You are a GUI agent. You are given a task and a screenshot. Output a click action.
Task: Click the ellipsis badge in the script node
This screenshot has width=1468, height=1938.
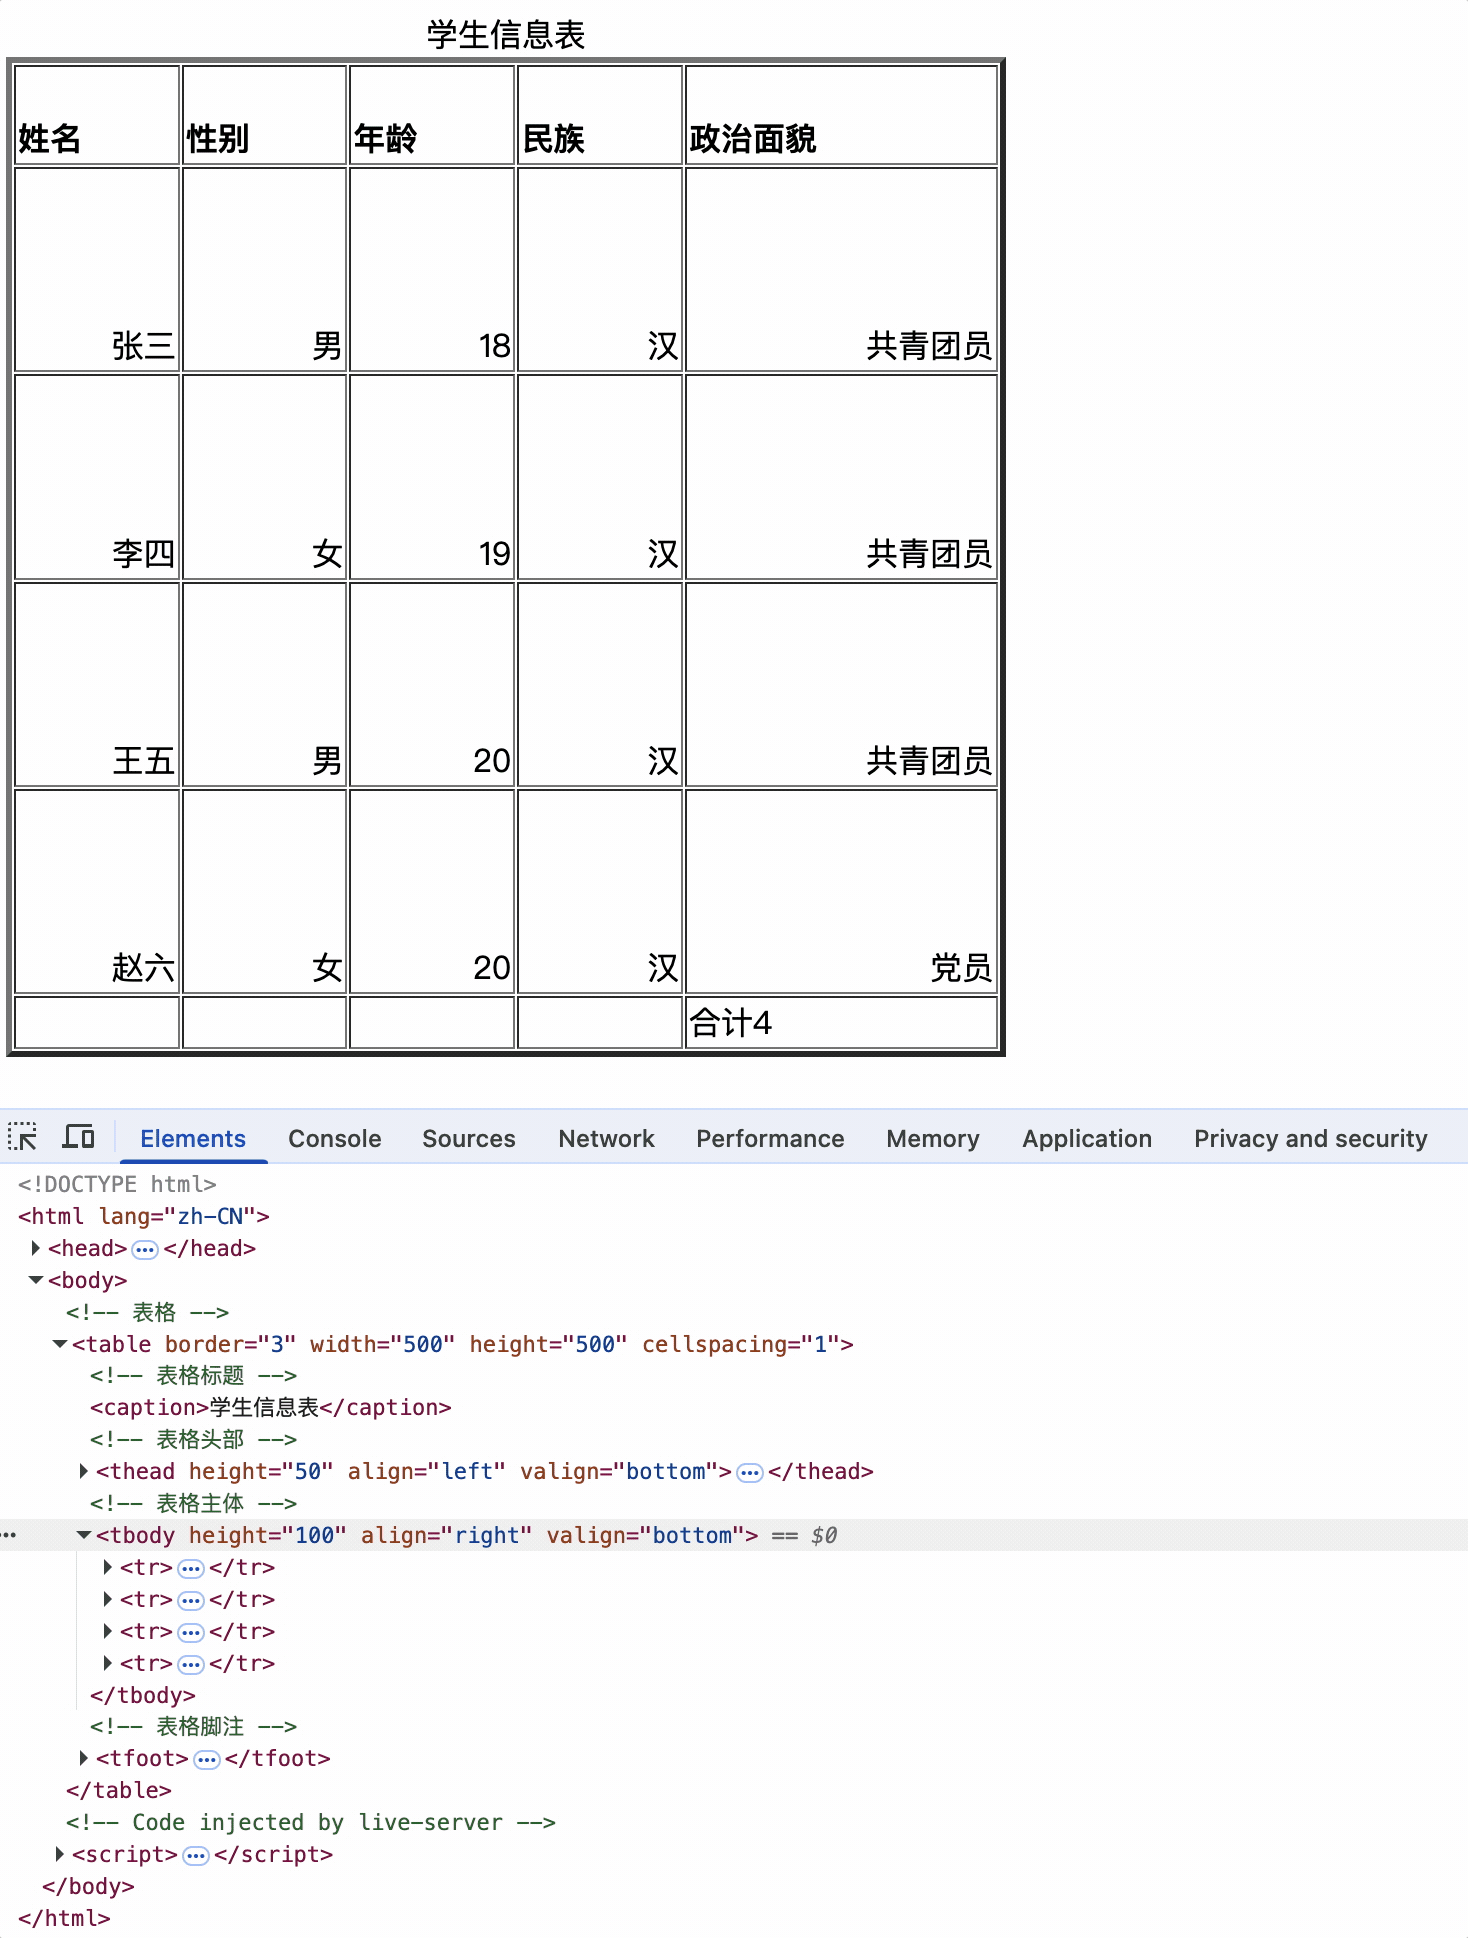click(x=196, y=1855)
